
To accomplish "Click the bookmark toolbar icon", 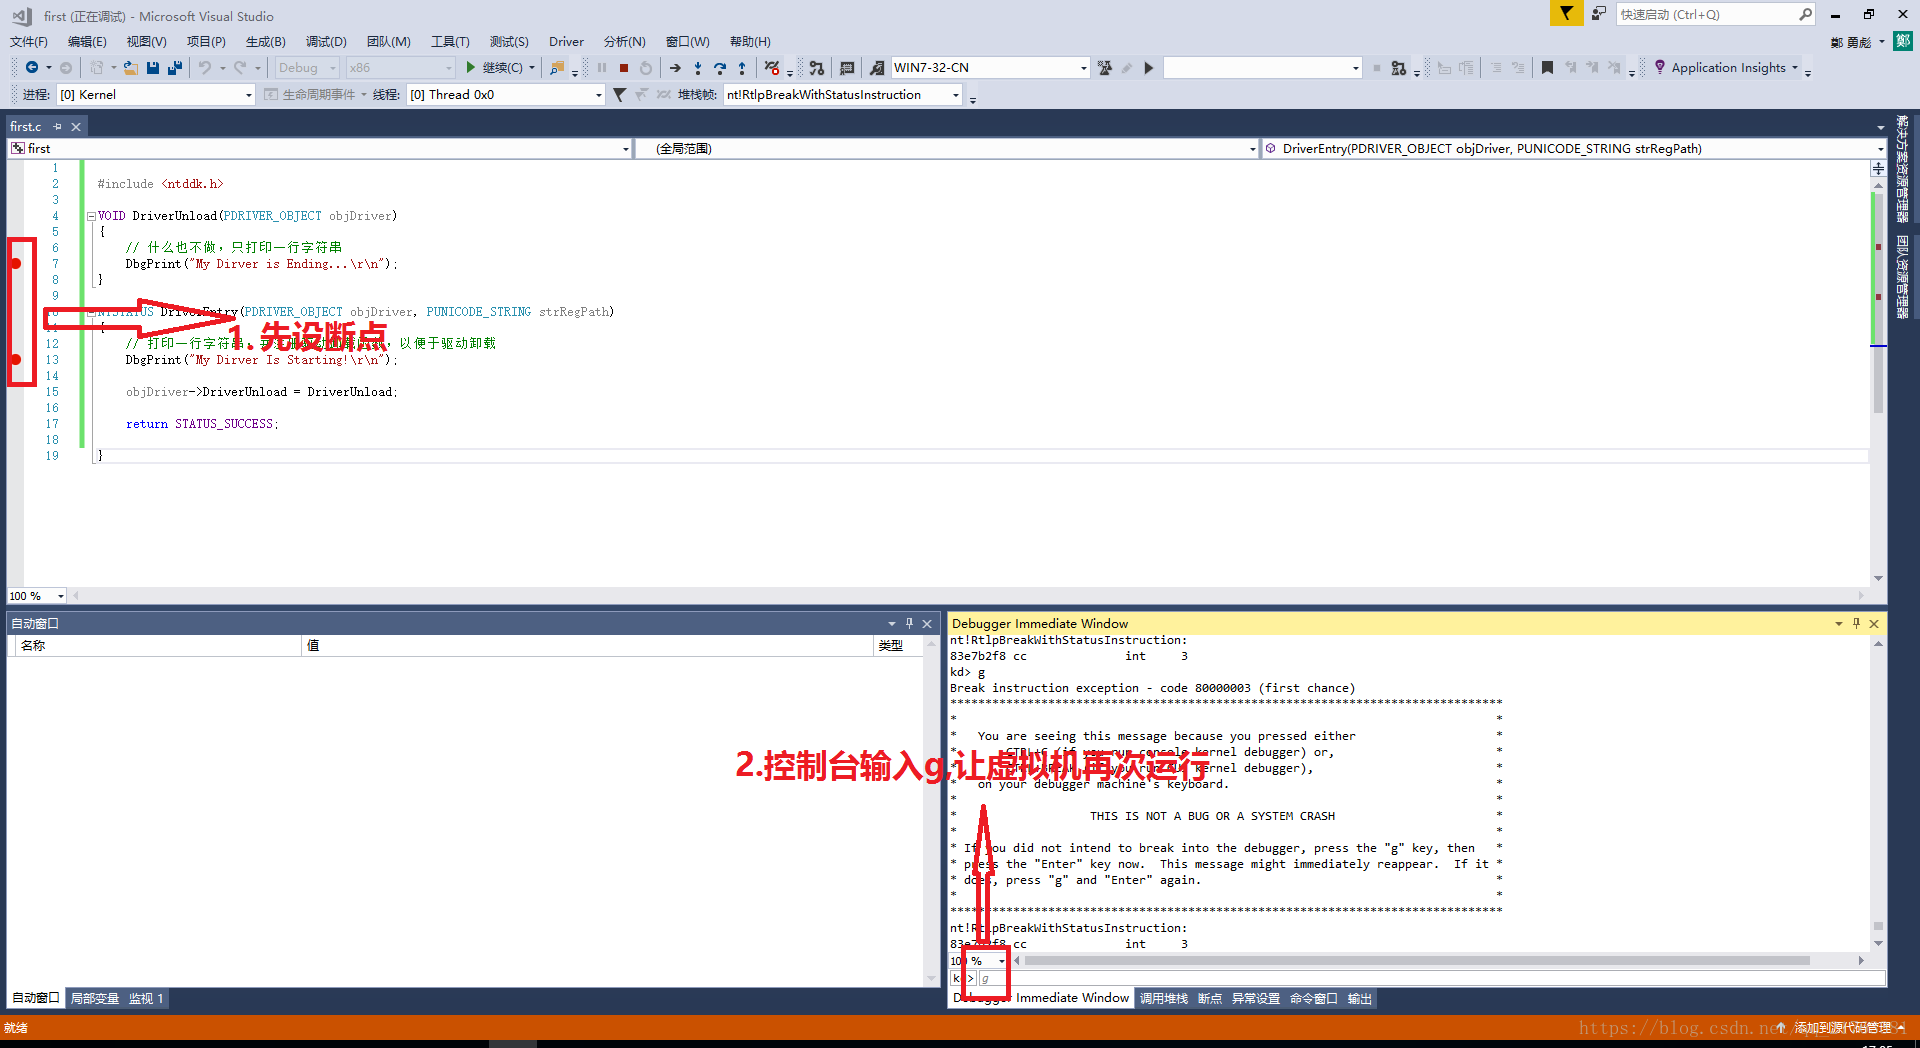I will [x=1547, y=68].
